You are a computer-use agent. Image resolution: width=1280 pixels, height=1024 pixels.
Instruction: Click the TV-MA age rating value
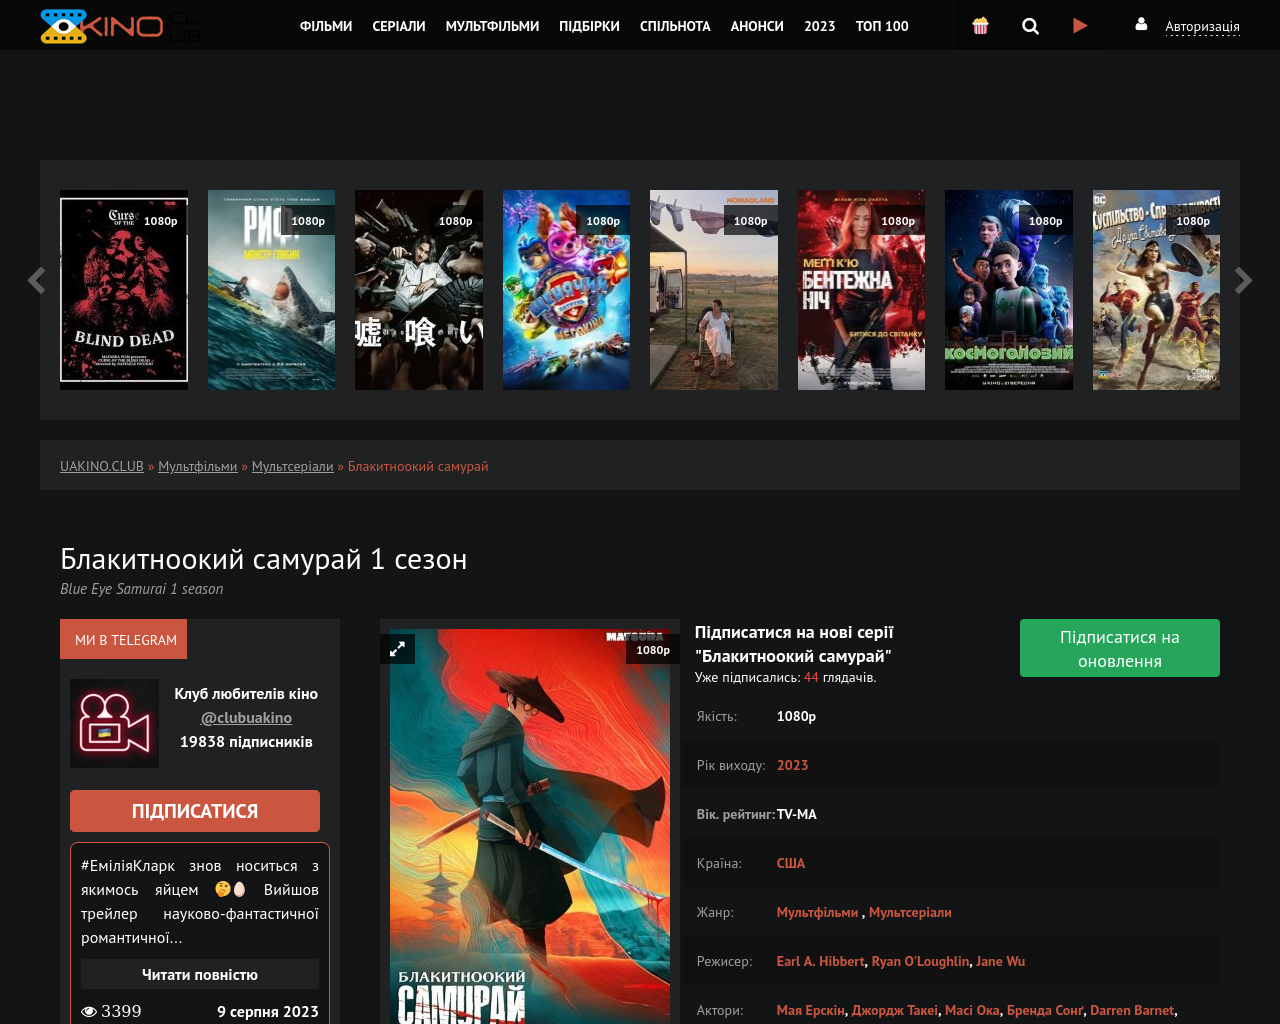(797, 814)
